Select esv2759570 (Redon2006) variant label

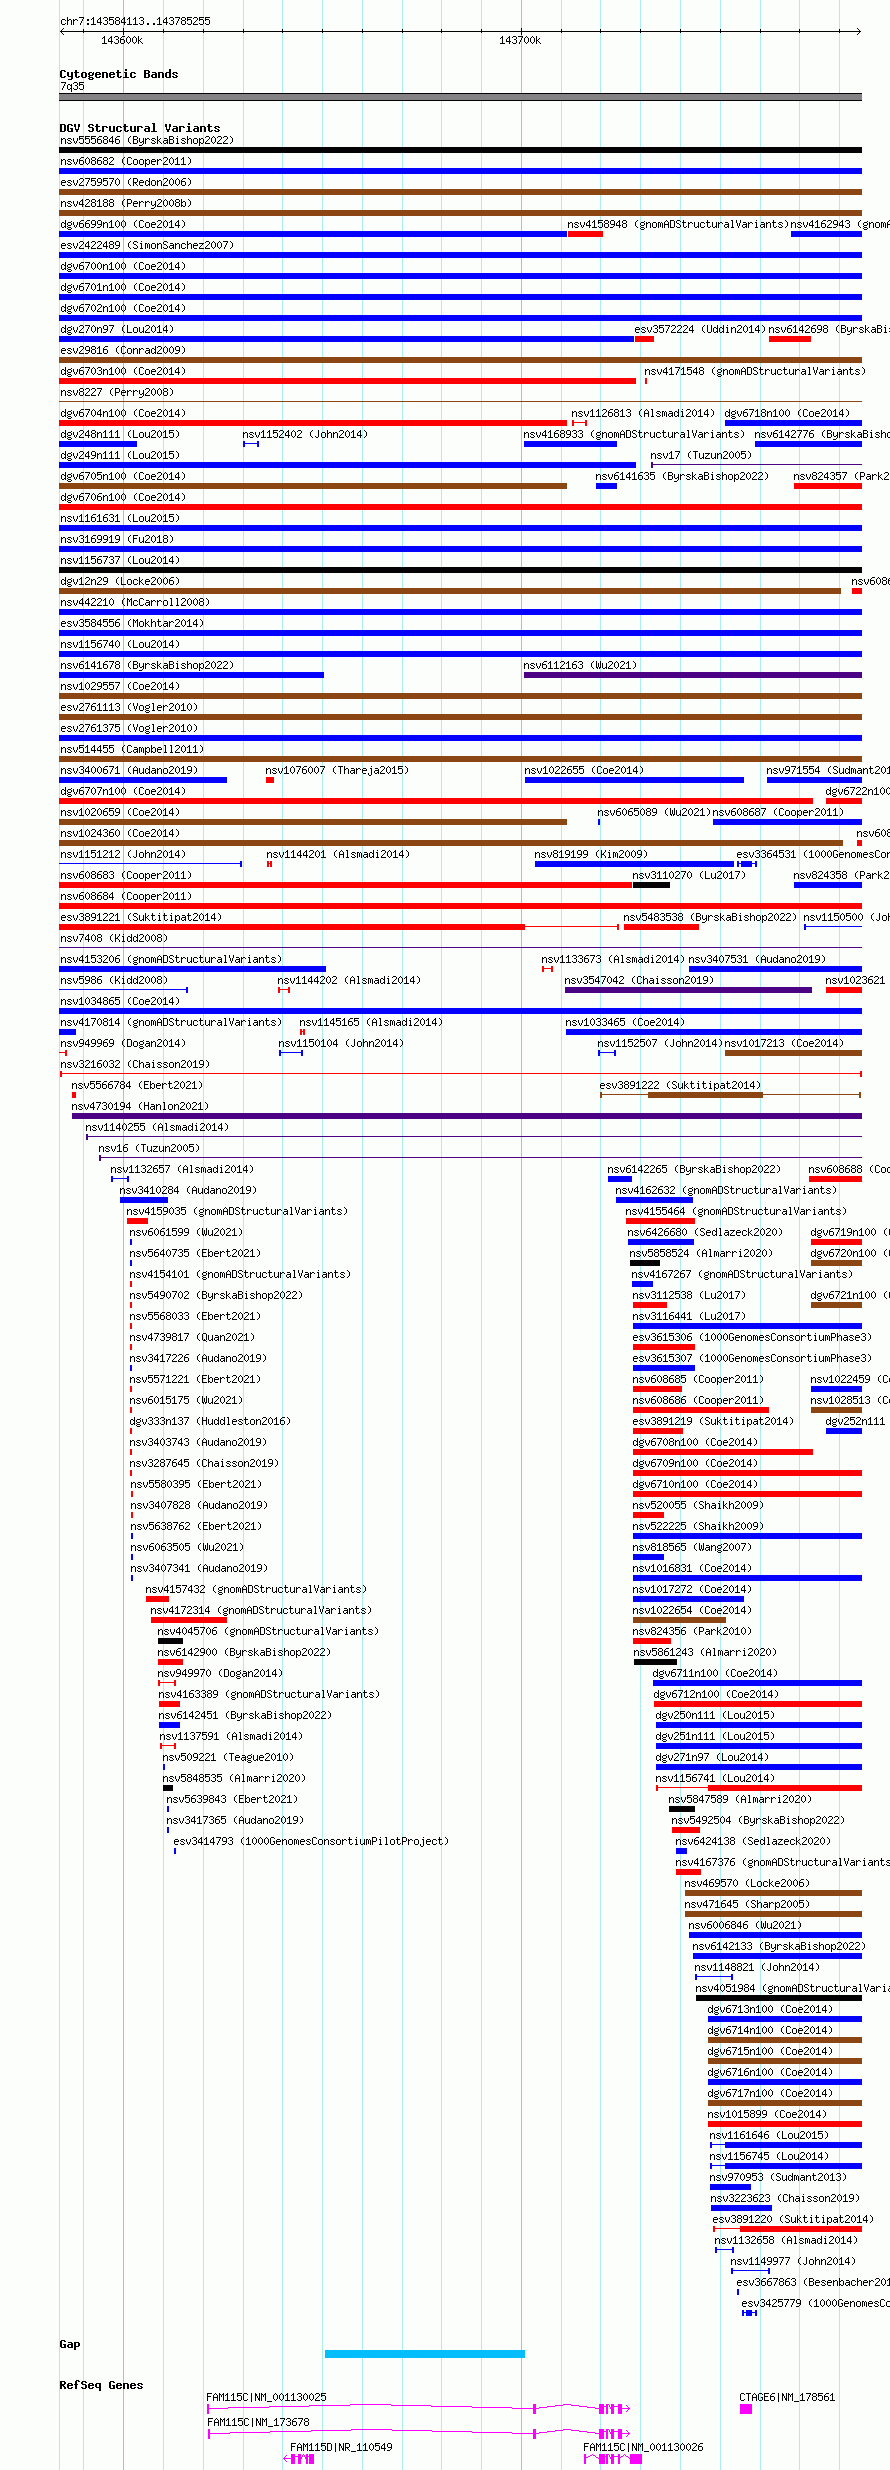[126, 182]
